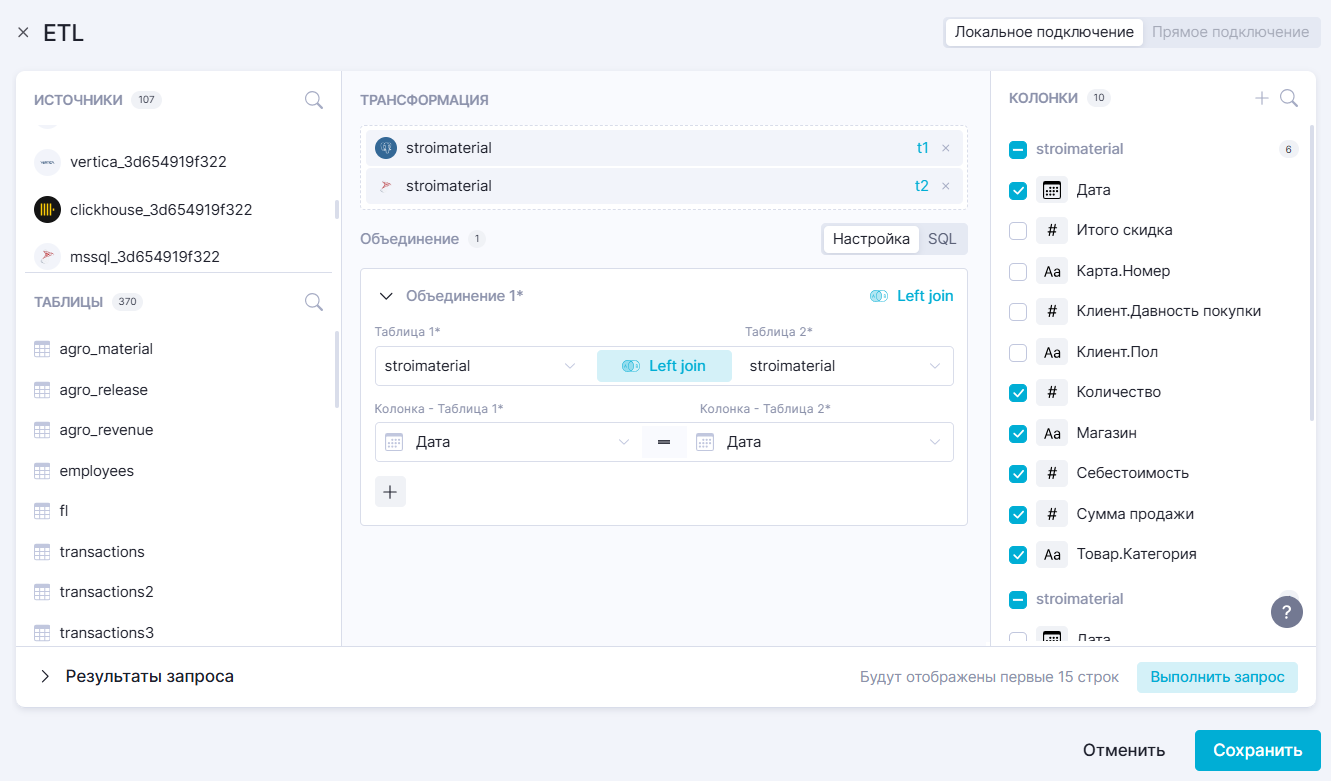Open Таблица 1 stroimaterial dropdown
Screen dimensions: 1331x781
[x=480, y=366]
